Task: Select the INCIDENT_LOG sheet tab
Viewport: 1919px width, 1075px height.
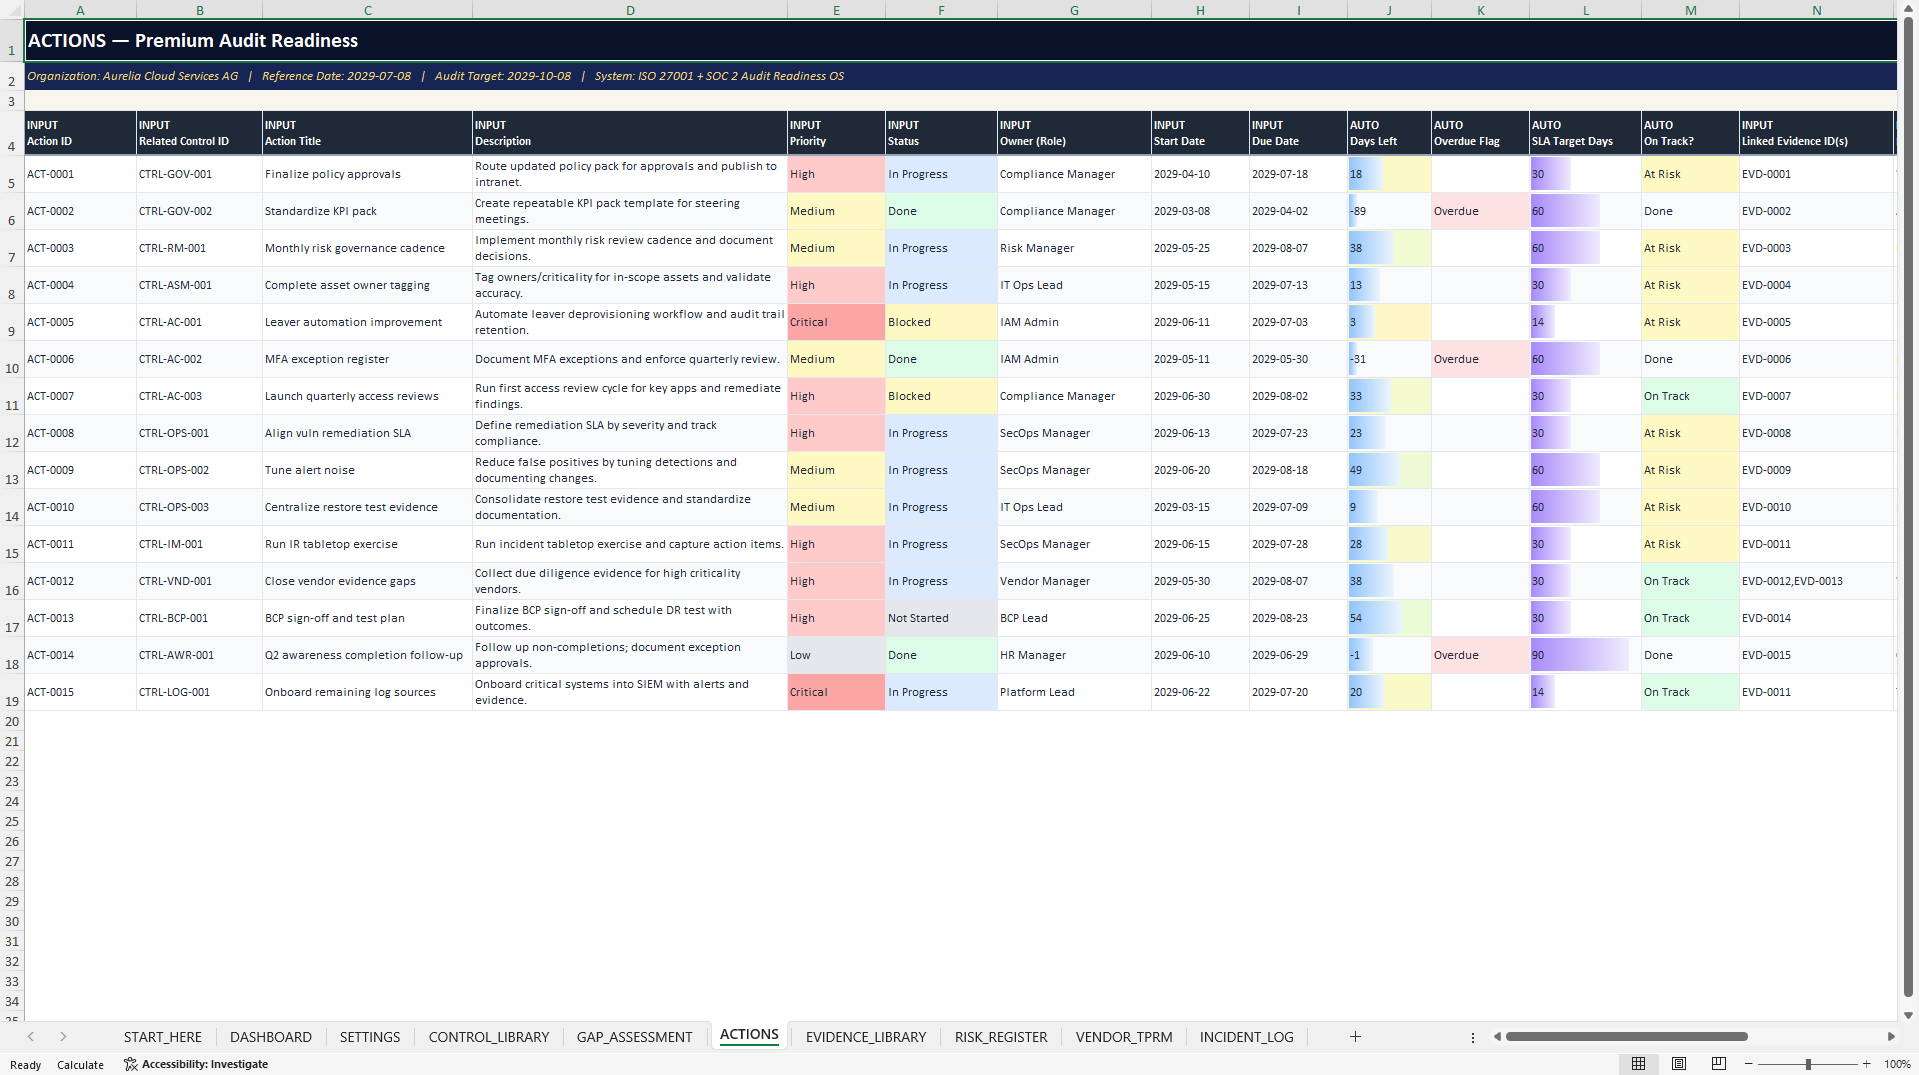Action: (1246, 1037)
